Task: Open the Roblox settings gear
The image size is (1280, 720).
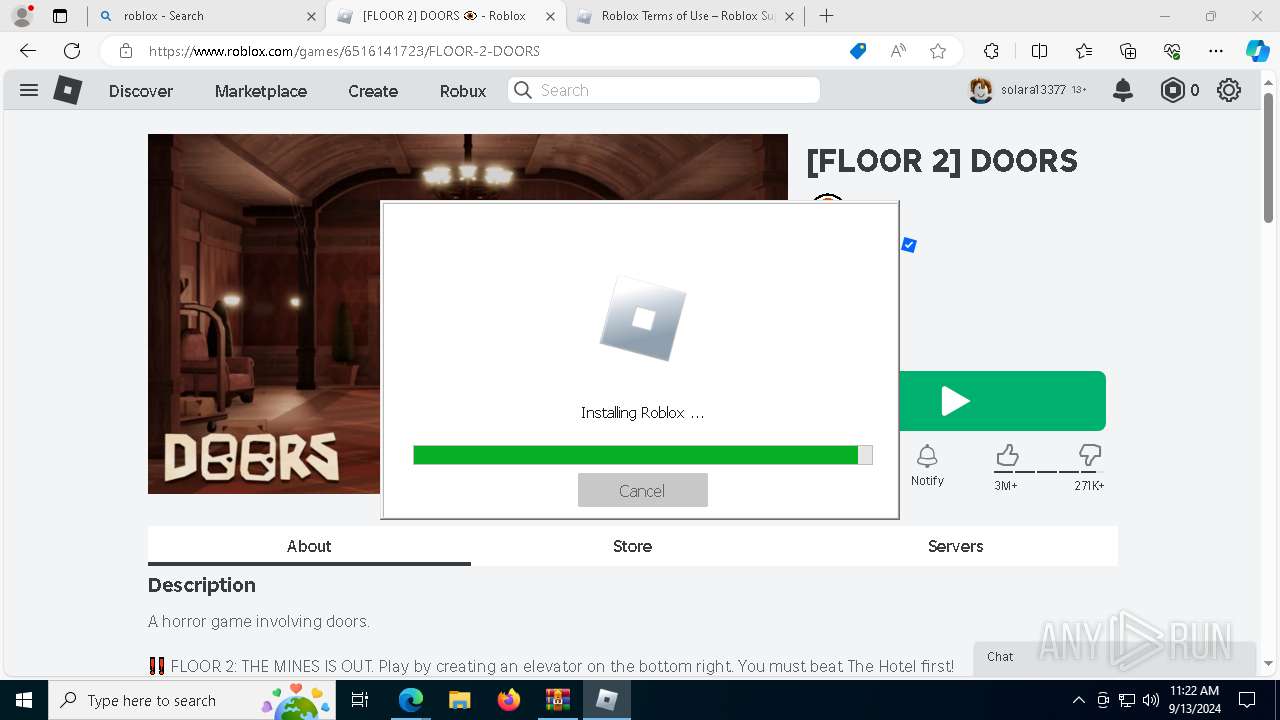Action: coord(1229,90)
